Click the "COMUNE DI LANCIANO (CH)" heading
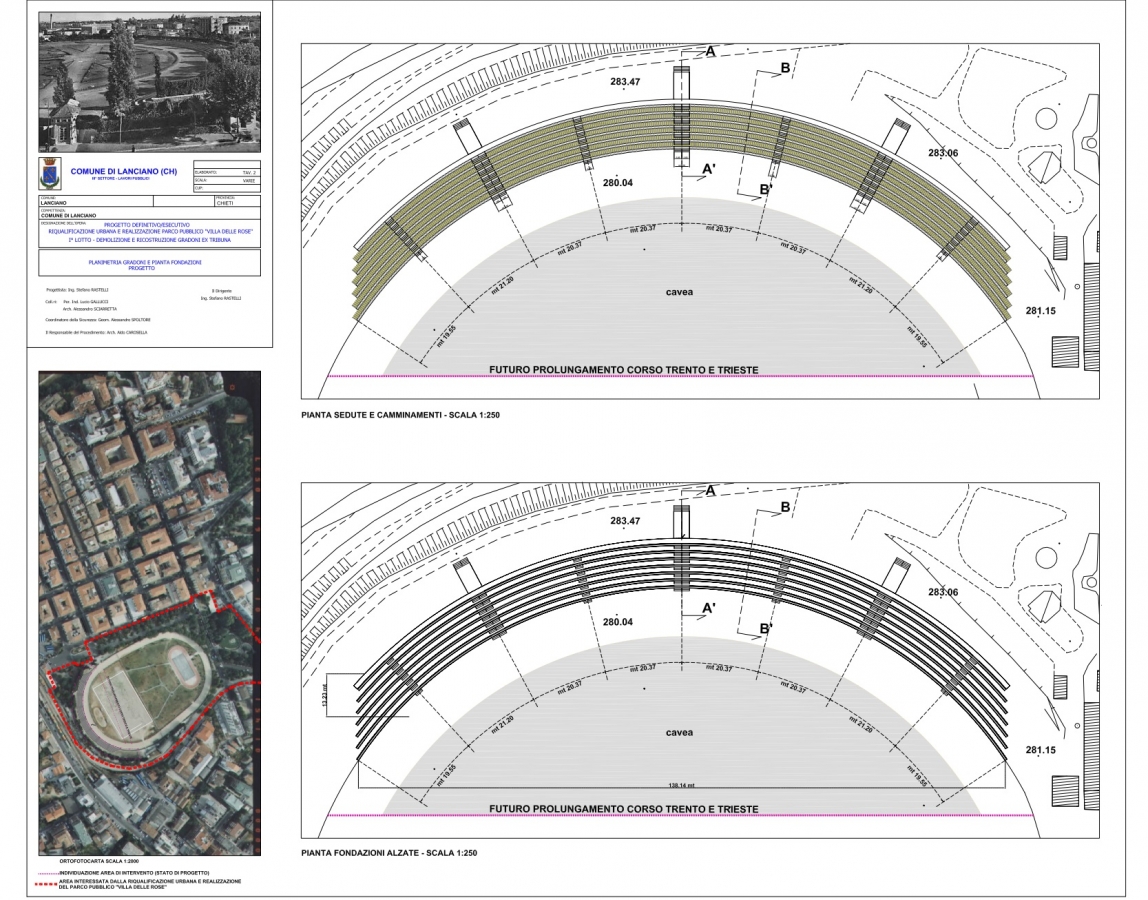Screen dimensions: 1148x900 coord(123,172)
